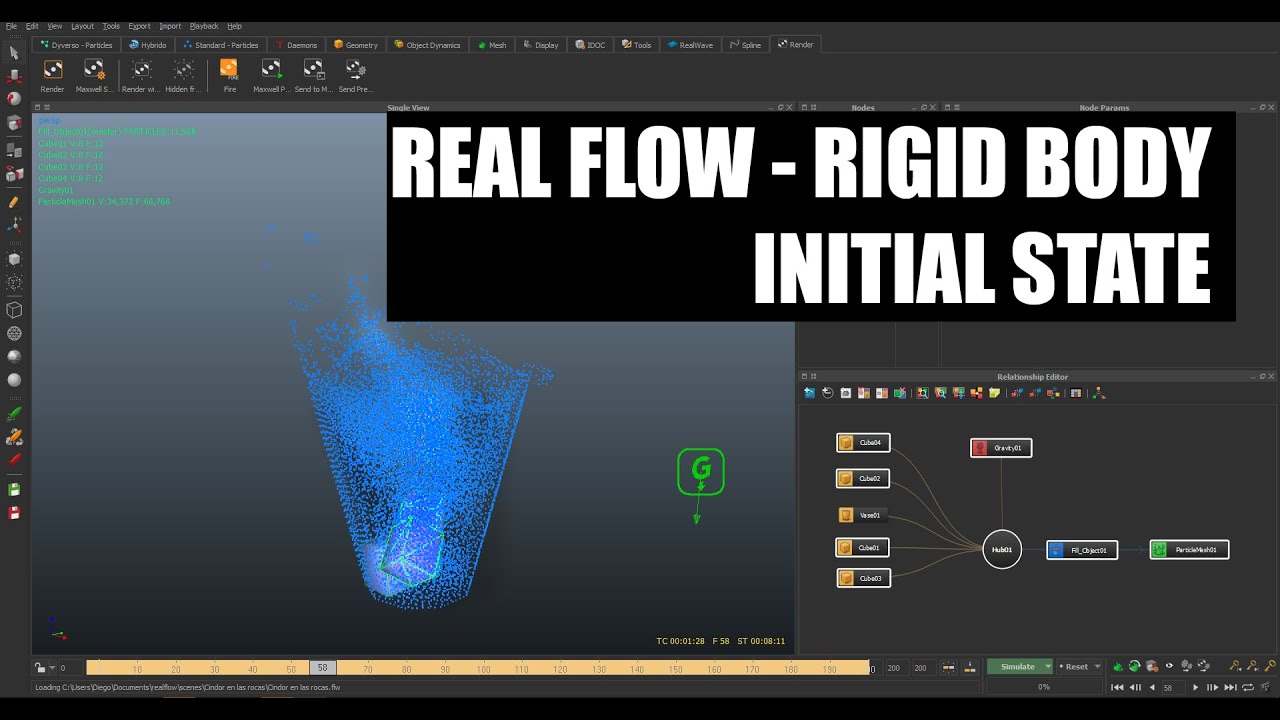Select the Cube01 node
1280x720 pixels.
click(x=863, y=547)
